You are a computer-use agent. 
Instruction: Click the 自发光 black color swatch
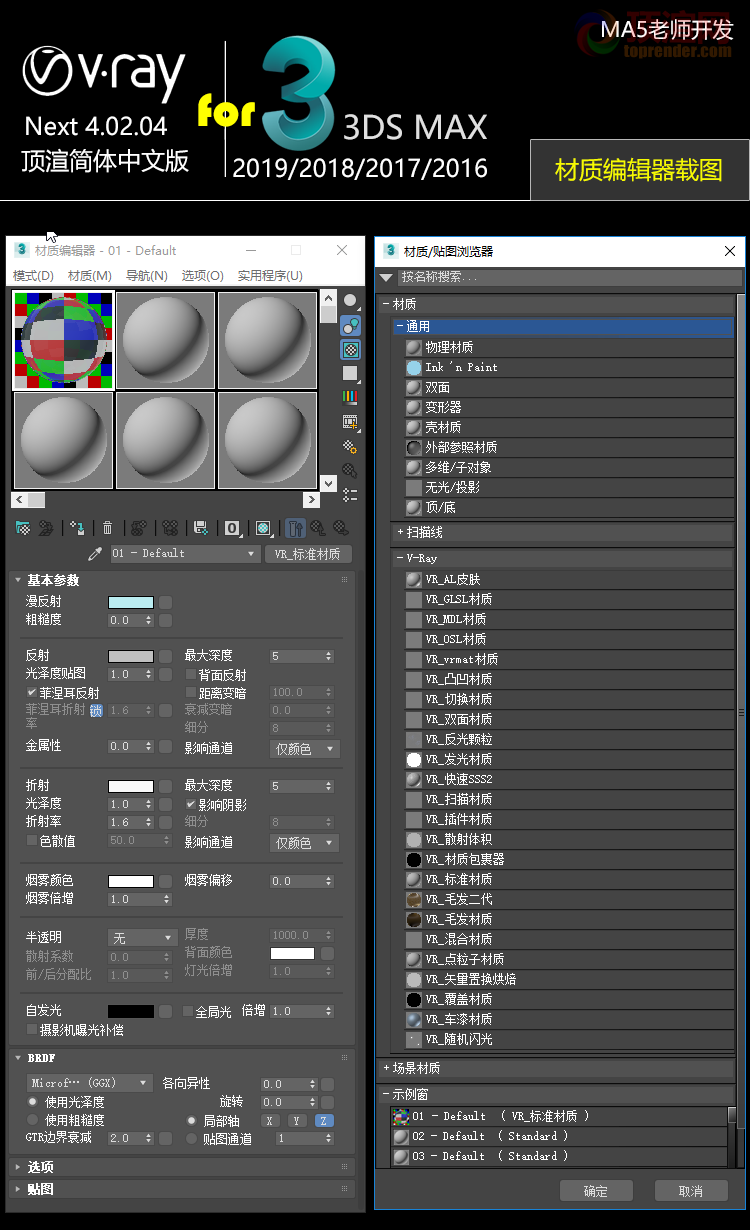coord(131,1011)
